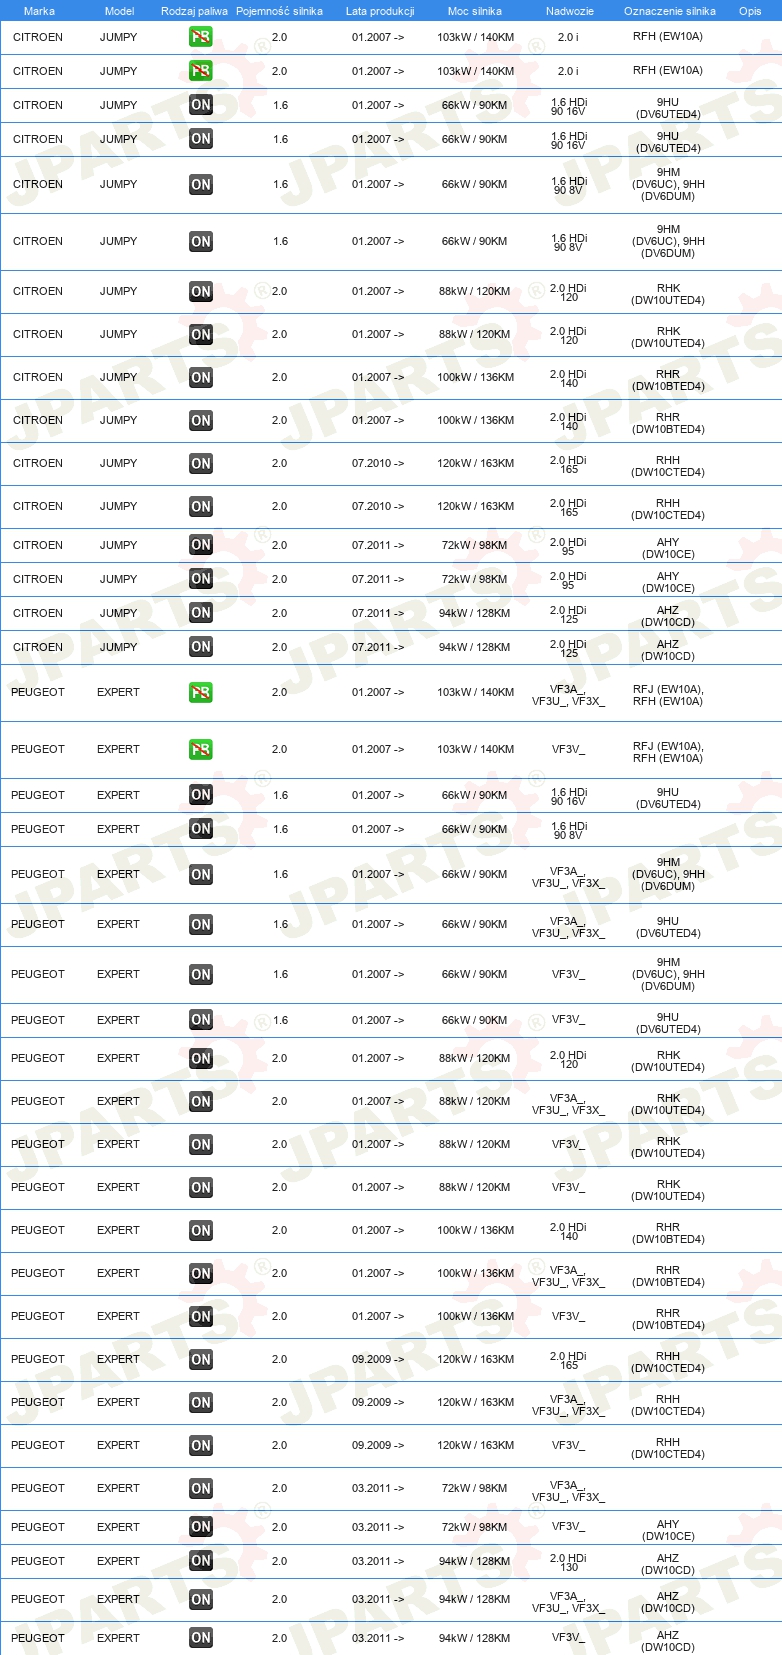
Task: Click ON diesel icon in Peugeot 1.6 HDi 90 8V row
Action: point(201,829)
